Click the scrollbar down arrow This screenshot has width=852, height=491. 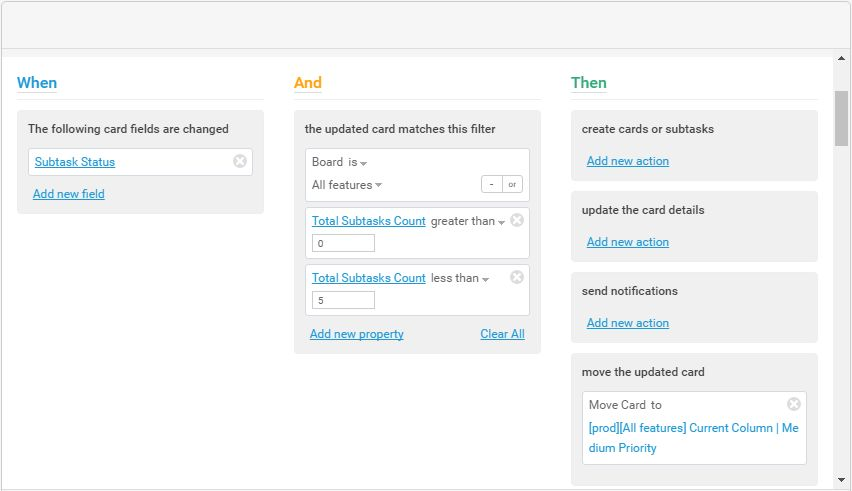842,480
